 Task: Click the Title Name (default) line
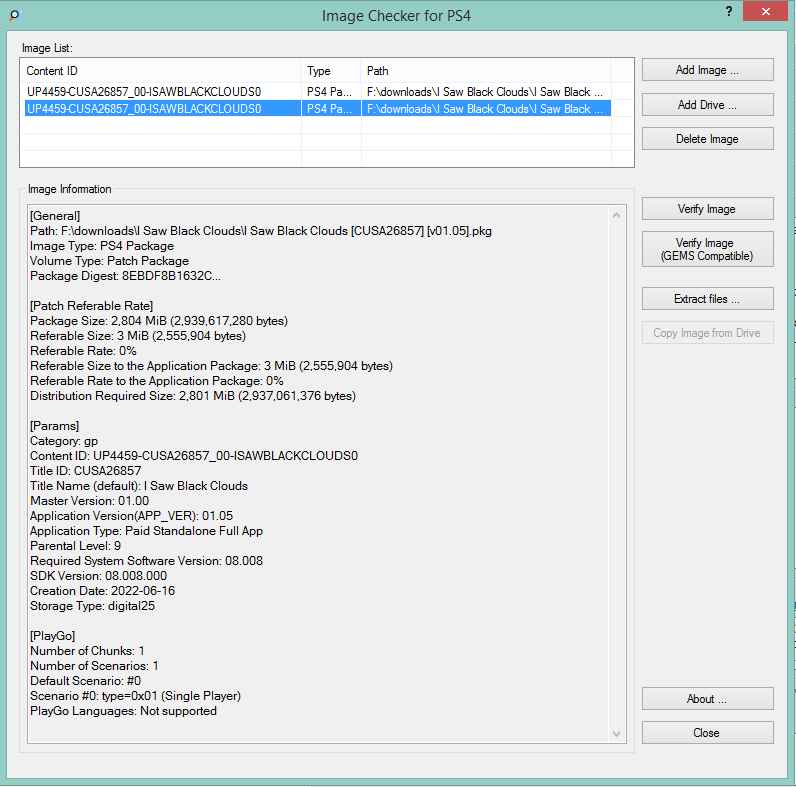[x=139, y=486]
